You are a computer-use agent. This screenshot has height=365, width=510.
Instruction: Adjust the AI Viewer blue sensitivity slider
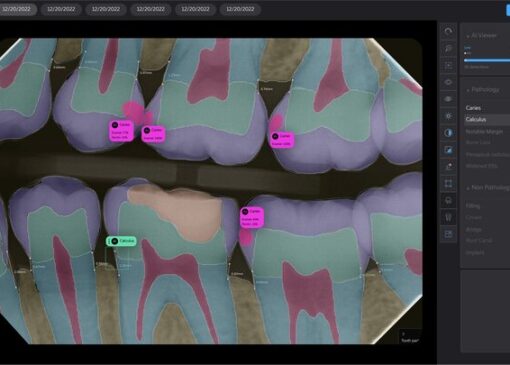[487, 60]
